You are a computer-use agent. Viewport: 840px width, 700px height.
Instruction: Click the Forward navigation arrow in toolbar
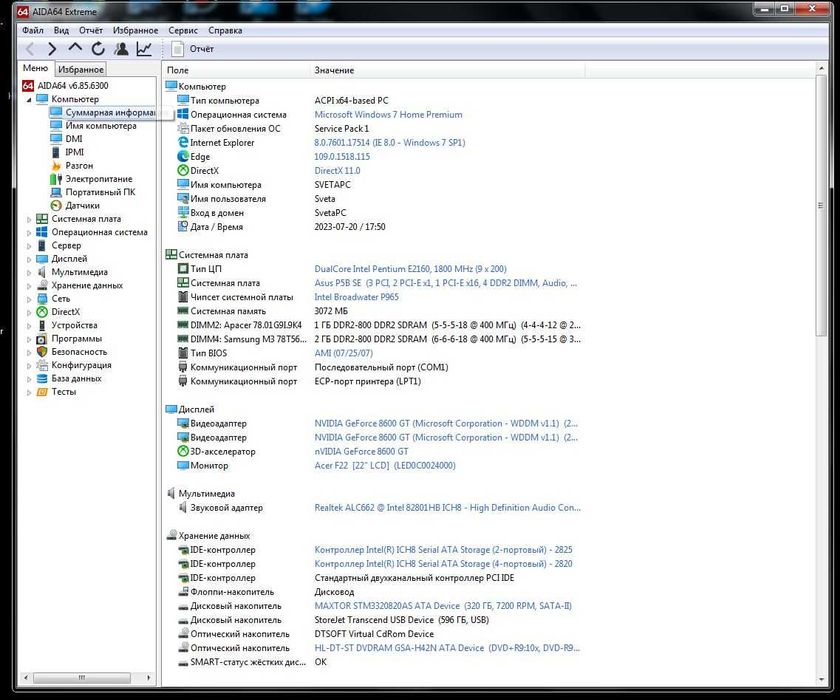(x=52, y=49)
